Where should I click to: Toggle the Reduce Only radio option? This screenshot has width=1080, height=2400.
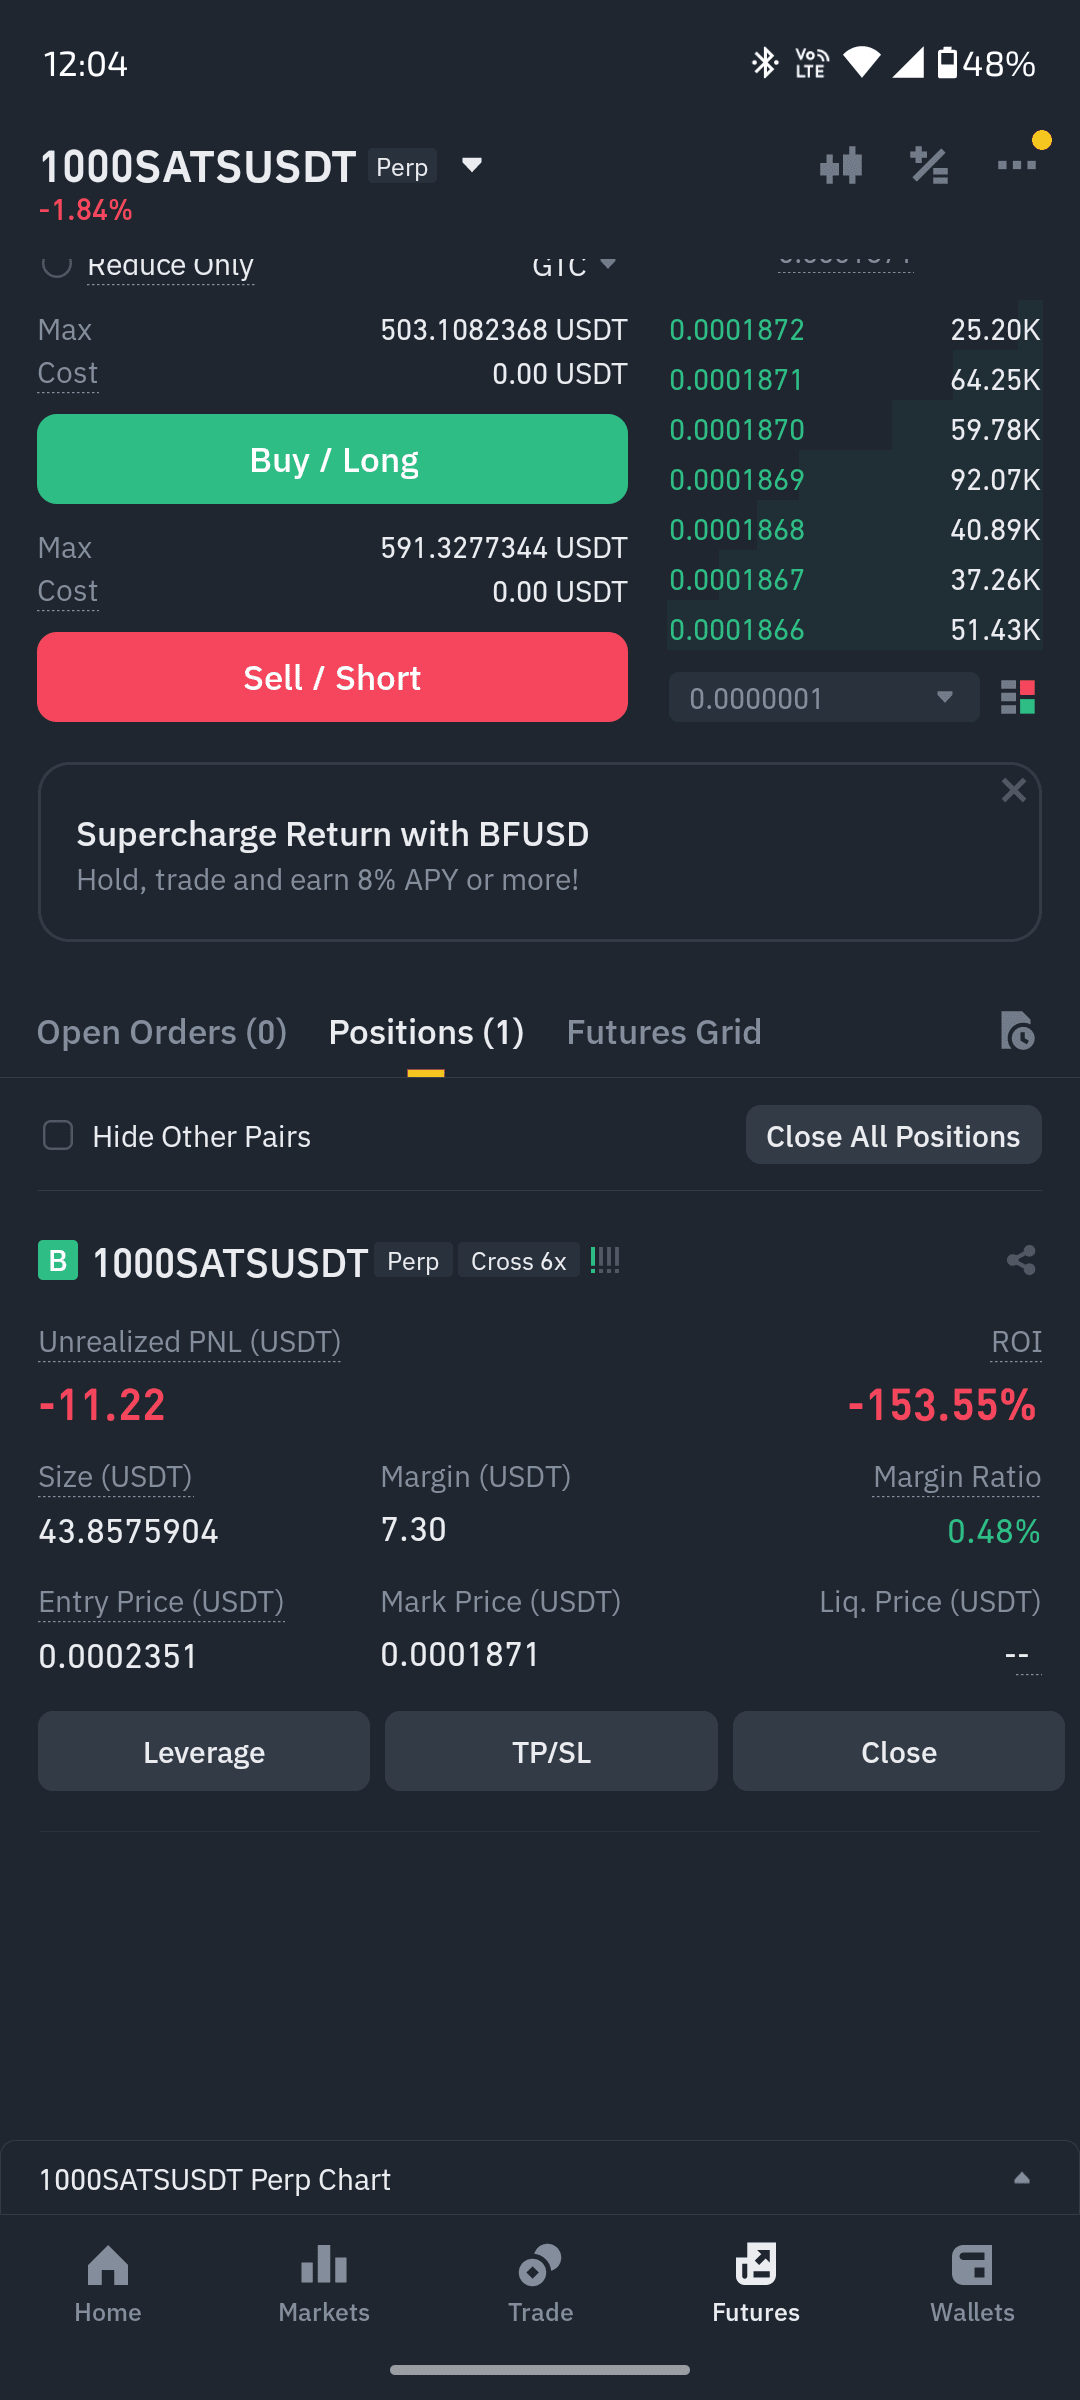pos(56,263)
